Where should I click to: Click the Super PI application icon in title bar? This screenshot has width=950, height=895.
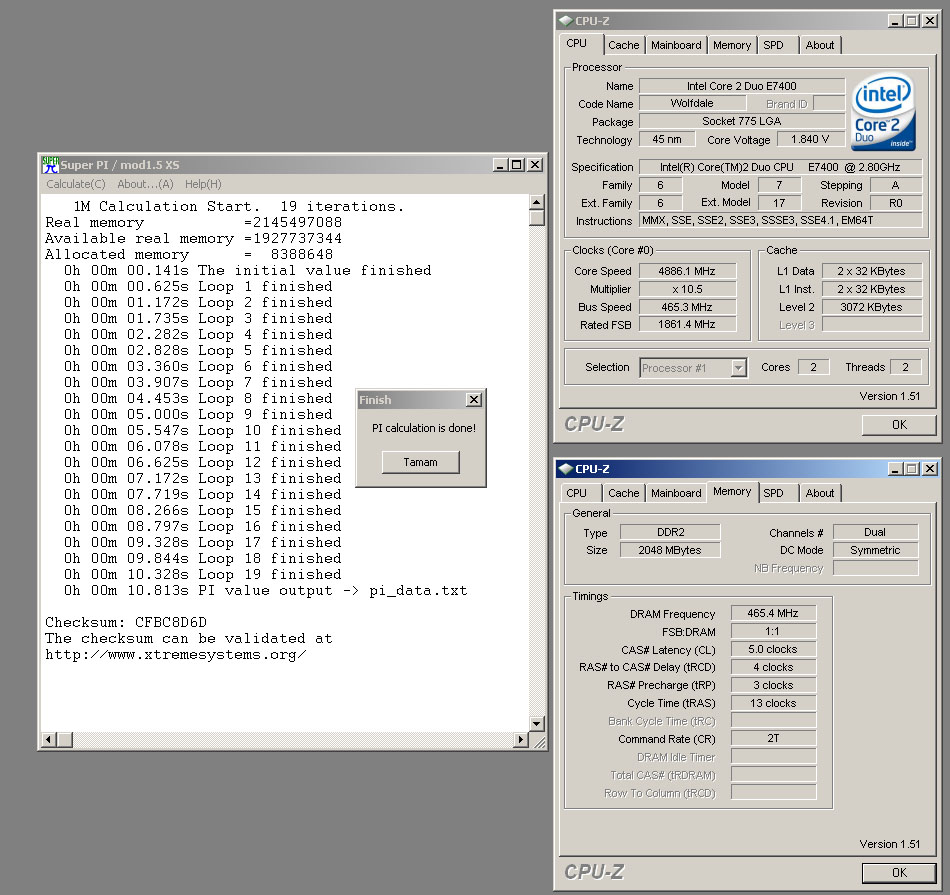[x=50, y=165]
